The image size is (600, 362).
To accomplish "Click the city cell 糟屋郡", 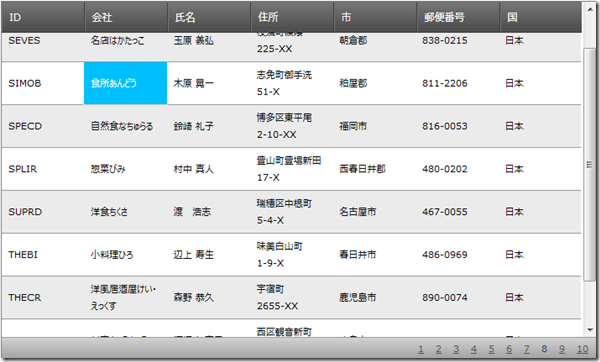I will click(x=375, y=83).
